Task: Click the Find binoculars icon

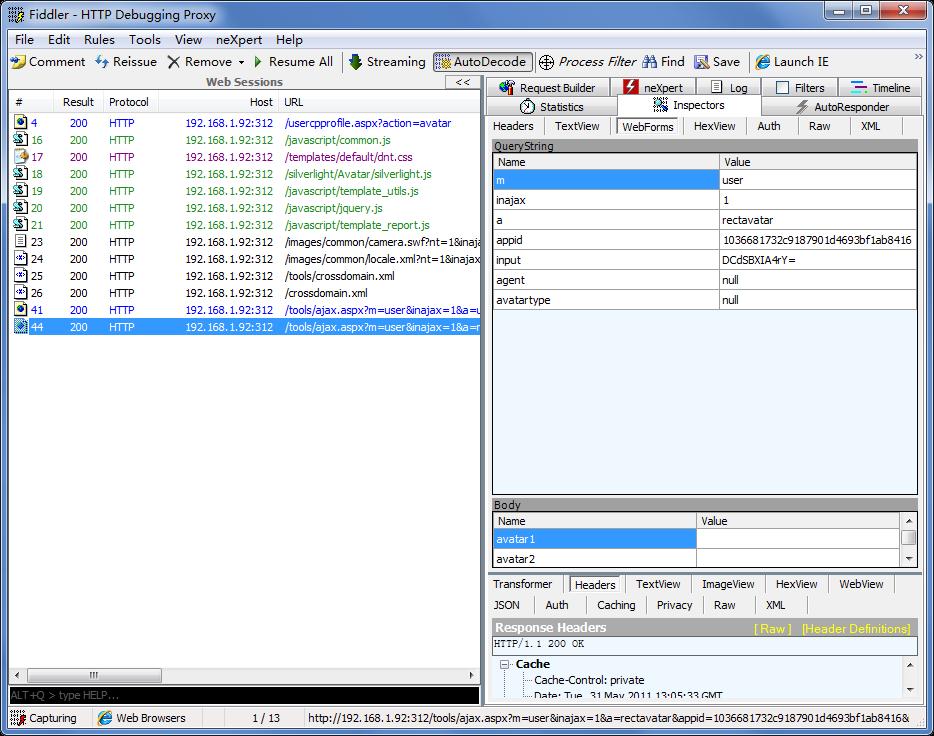Action: pyautogui.click(x=650, y=62)
